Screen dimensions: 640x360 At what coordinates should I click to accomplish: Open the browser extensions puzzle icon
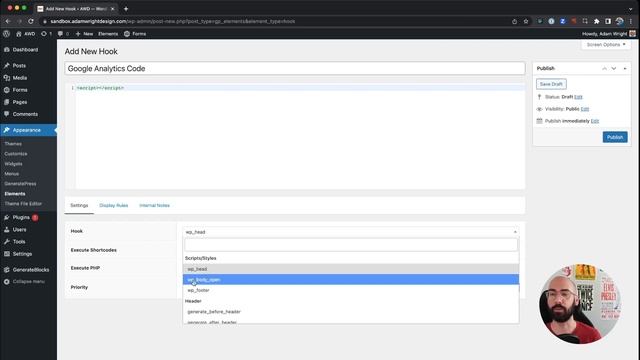click(596, 21)
